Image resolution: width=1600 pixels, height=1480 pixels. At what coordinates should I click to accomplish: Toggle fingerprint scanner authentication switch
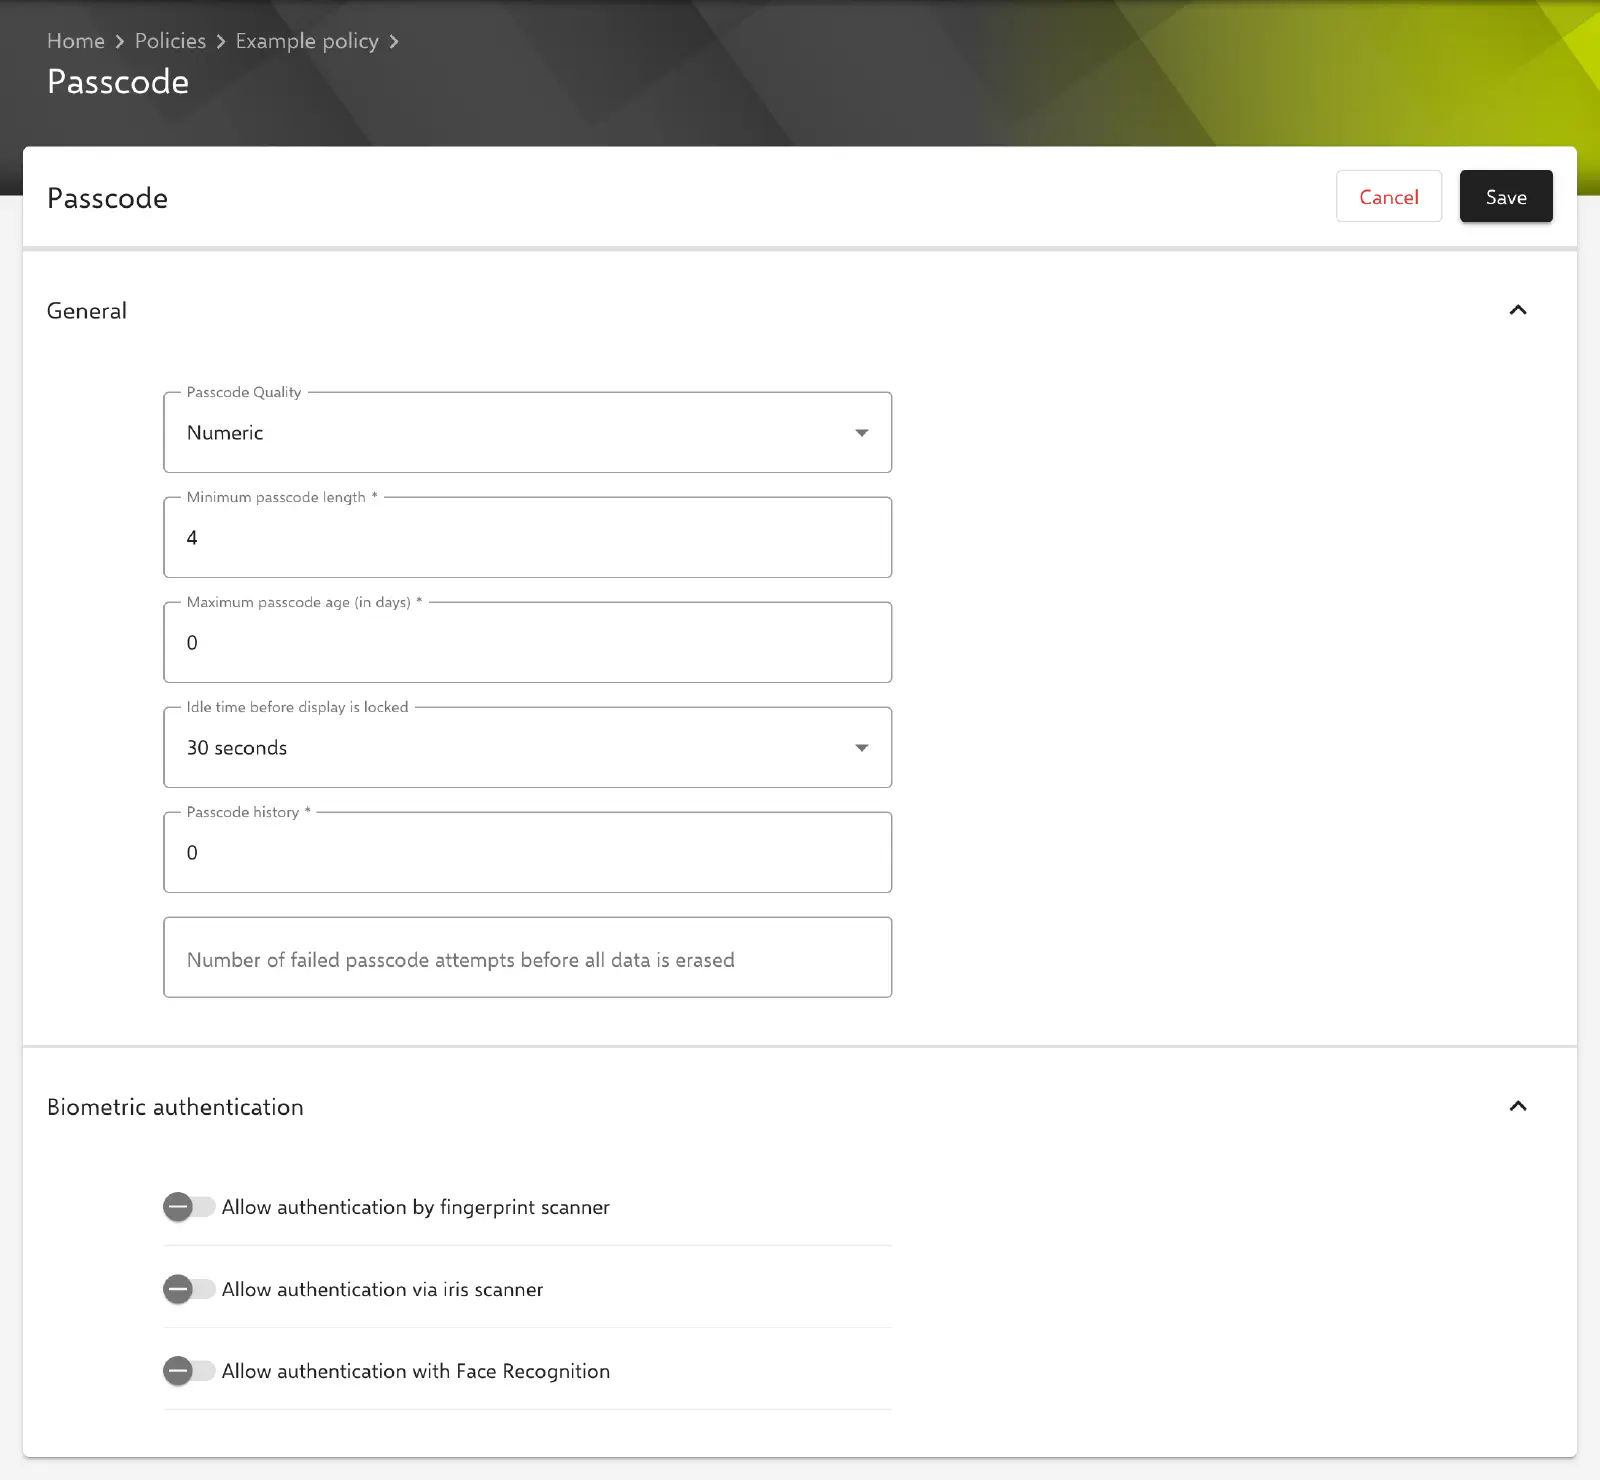(x=189, y=1207)
